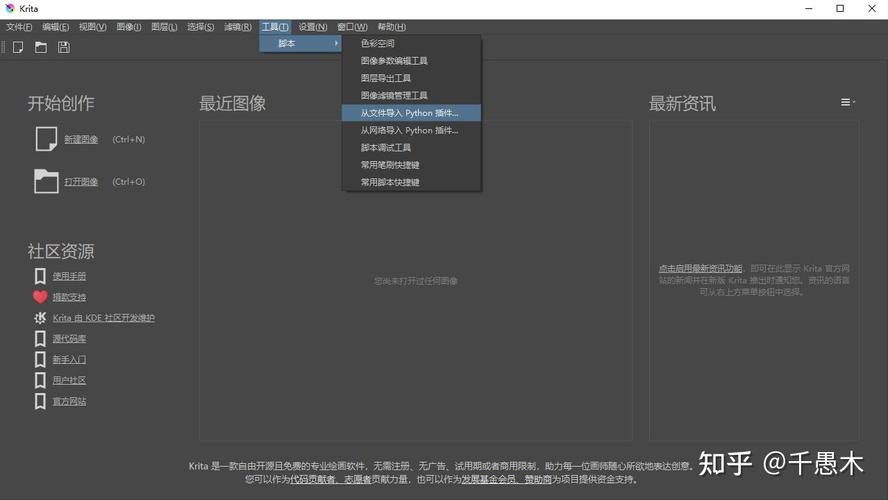Open the Krita 由 KDE 社区开发维护 link
Image resolution: width=888 pixels, height=500 pixels.
(104, 318)
